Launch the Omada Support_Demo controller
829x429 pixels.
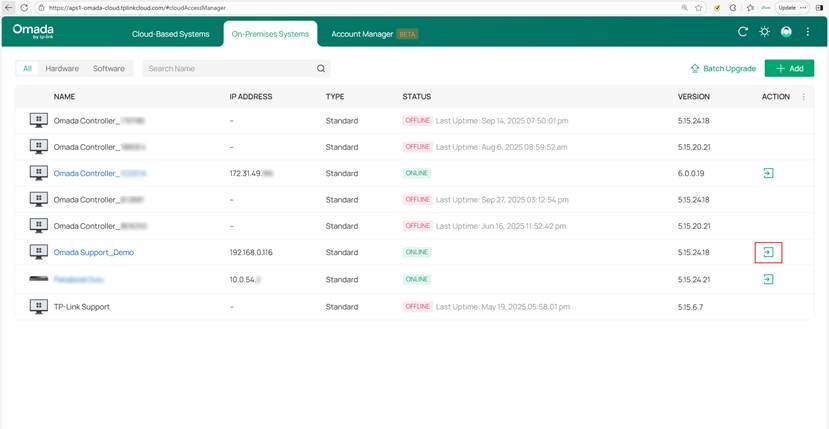click(x=768, y=253)
